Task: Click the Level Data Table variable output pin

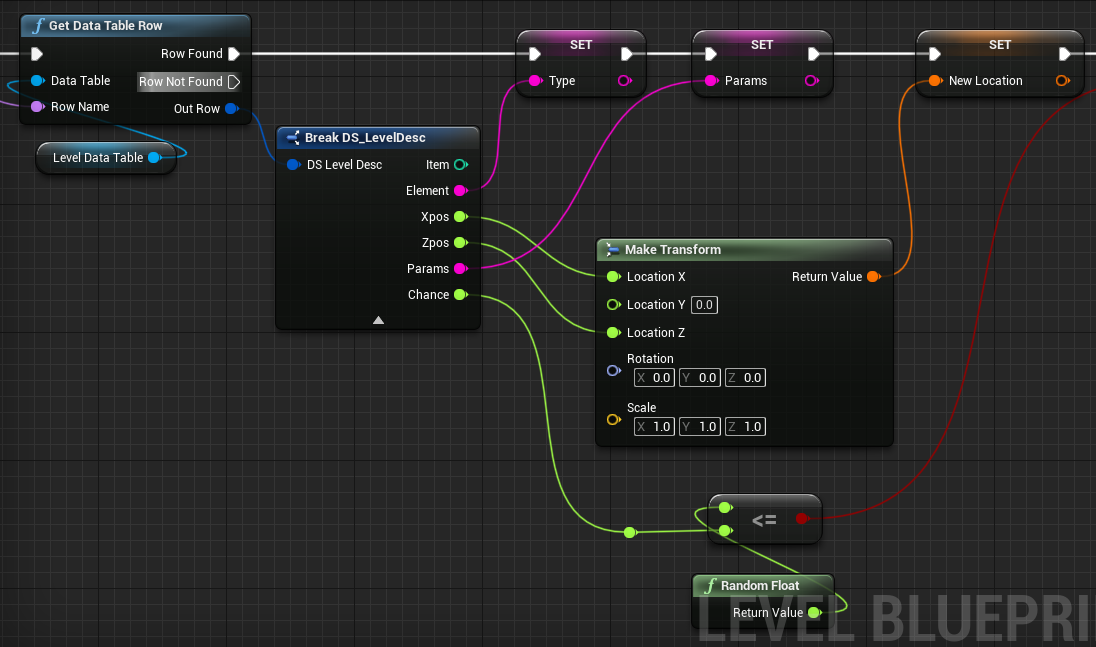Action: coord(154,158)
